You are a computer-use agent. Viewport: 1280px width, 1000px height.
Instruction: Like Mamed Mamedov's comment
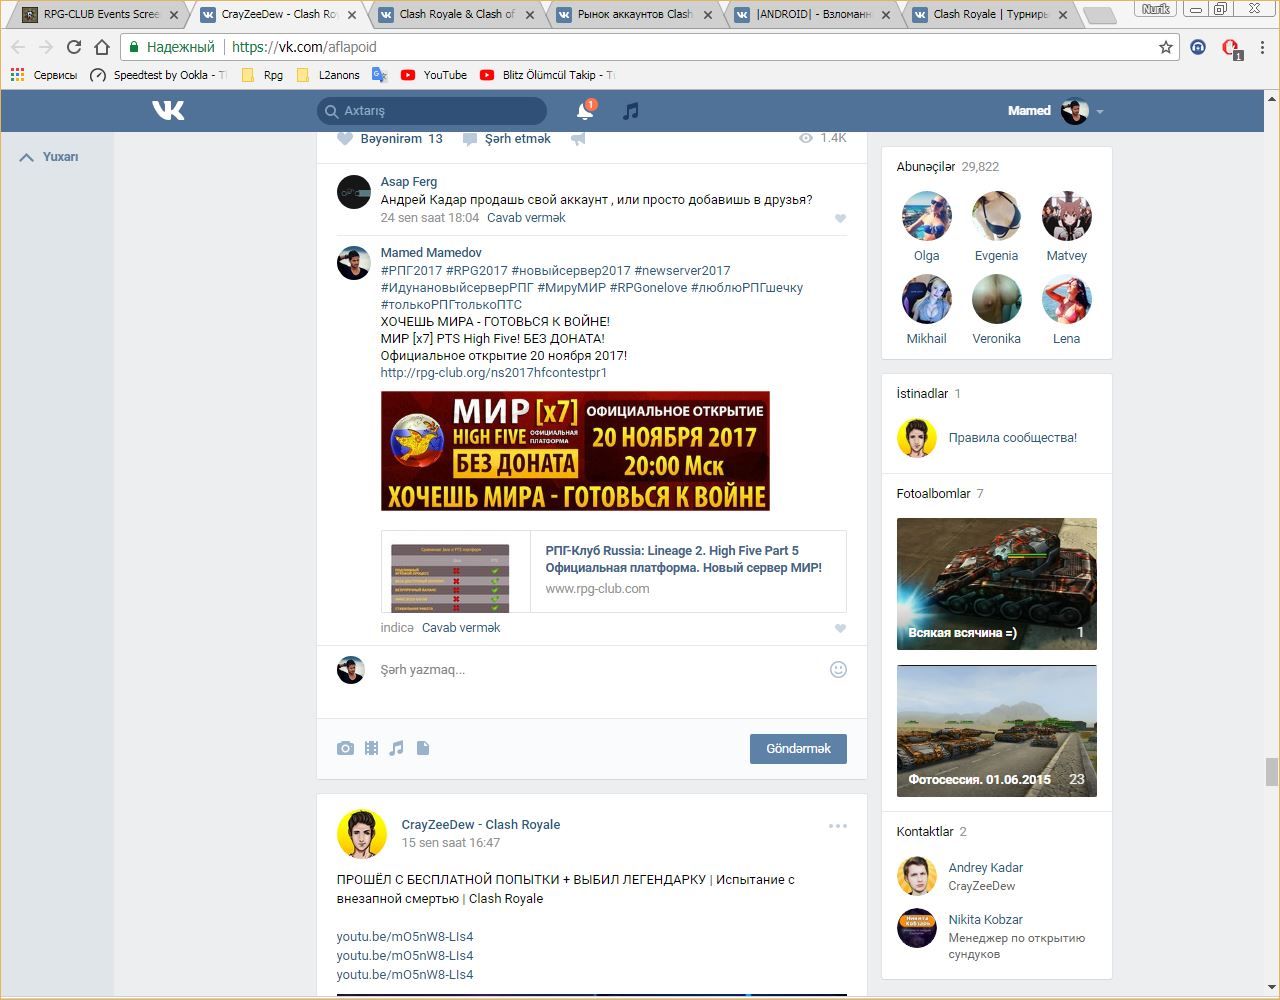point(840,628)
